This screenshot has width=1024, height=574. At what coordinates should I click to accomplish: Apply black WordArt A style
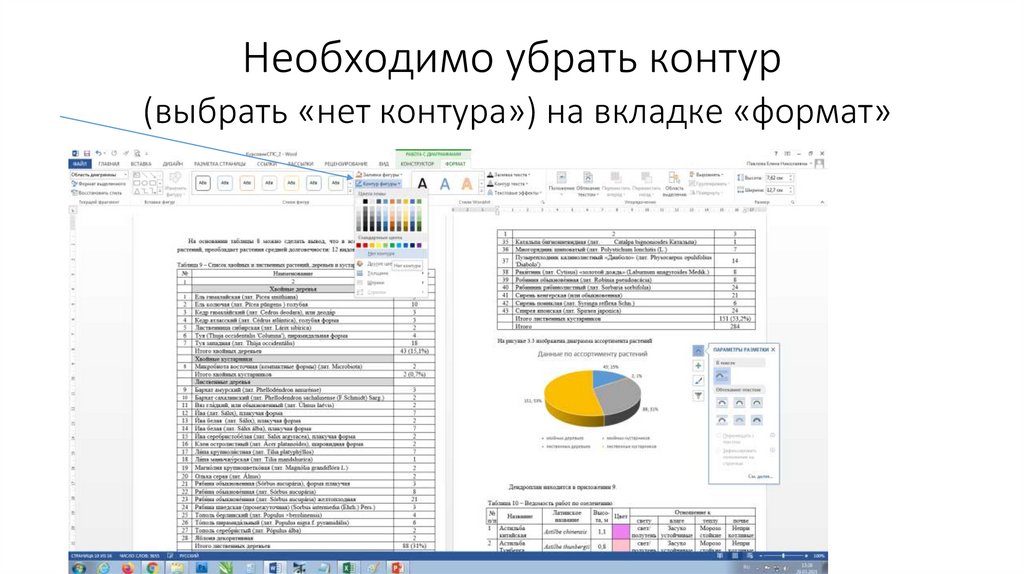pos(423,184)
